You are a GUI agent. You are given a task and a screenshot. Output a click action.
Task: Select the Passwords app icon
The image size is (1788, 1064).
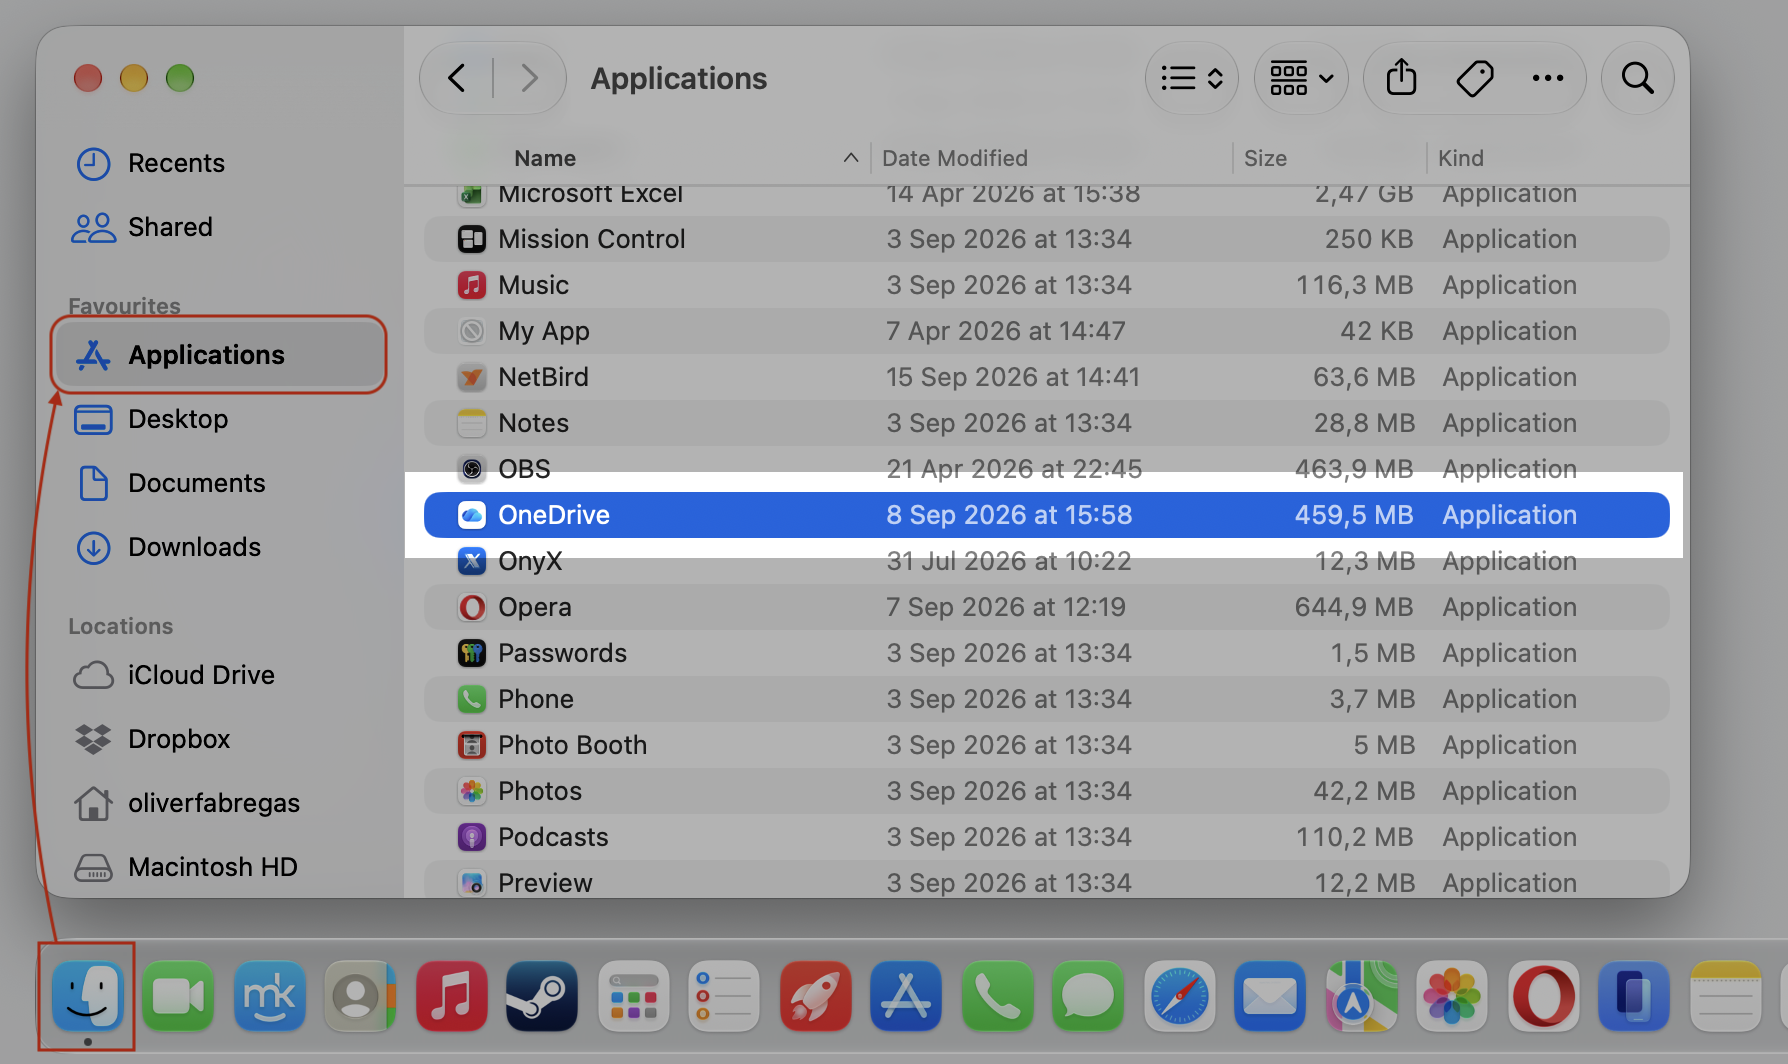(x=472, y=653)
